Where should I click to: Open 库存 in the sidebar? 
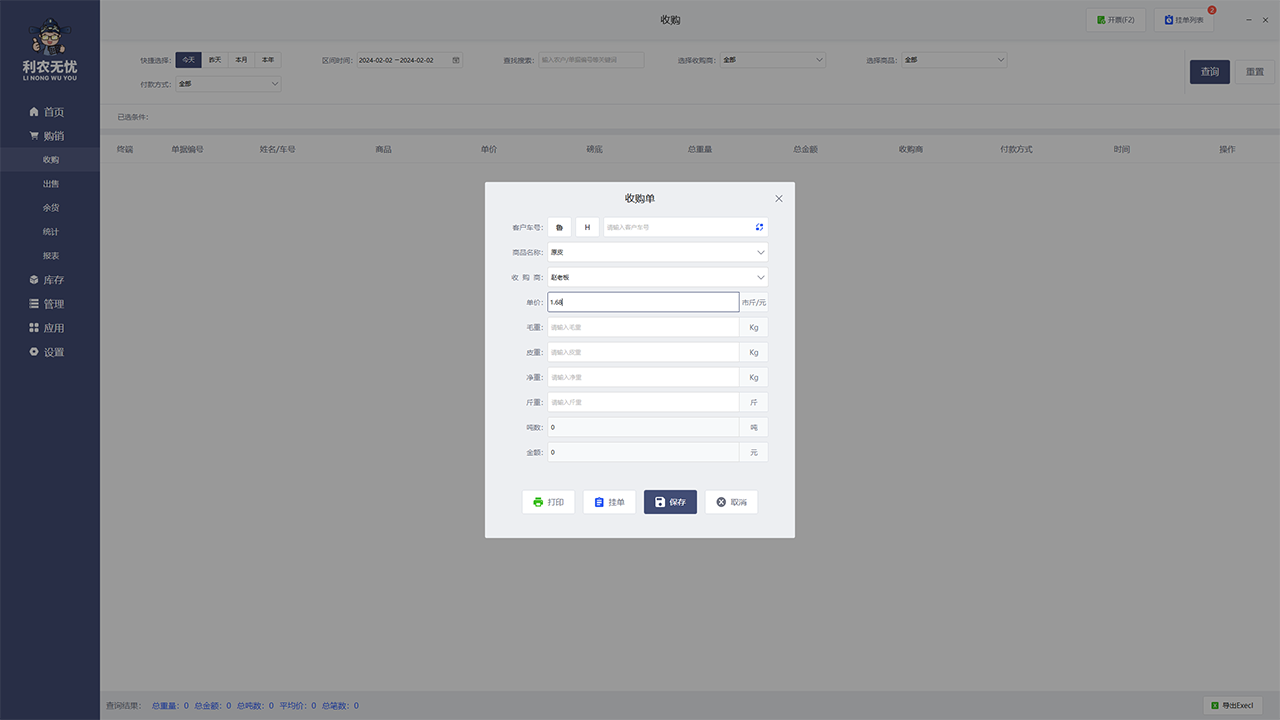tap(53, 280)
